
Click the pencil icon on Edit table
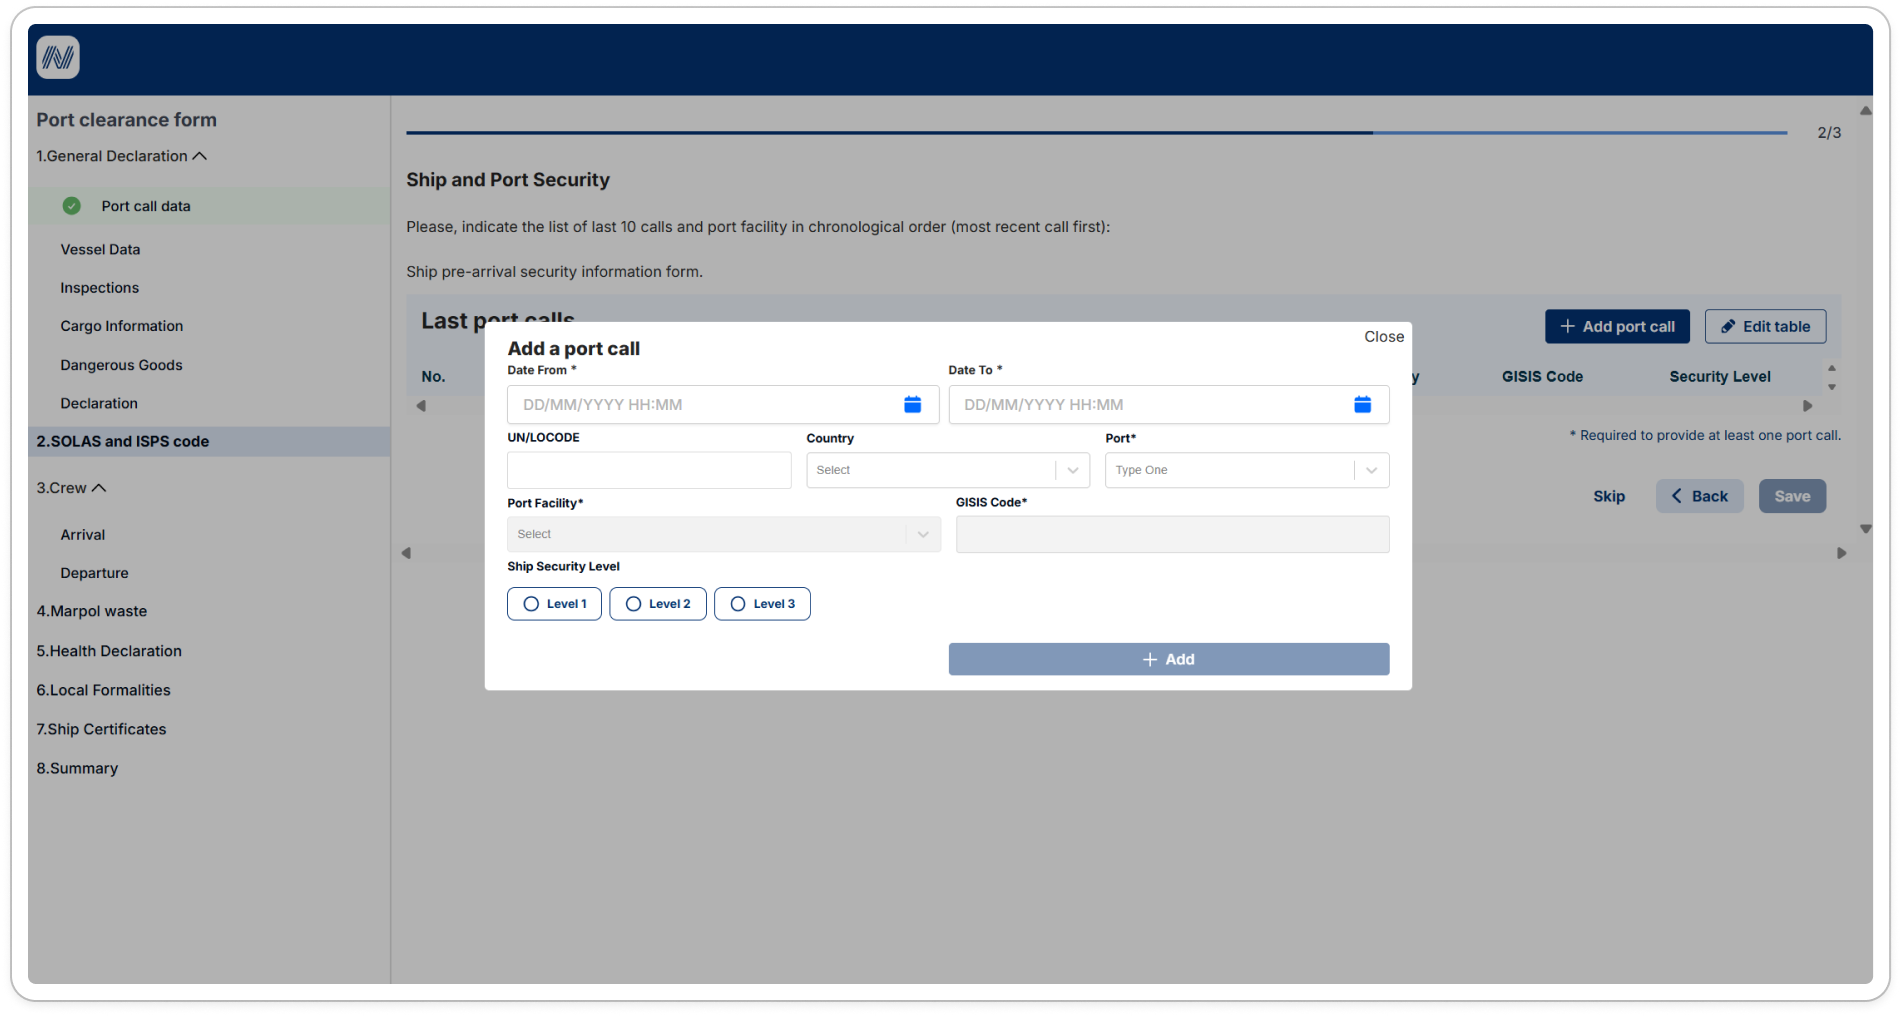[1727, 327]
